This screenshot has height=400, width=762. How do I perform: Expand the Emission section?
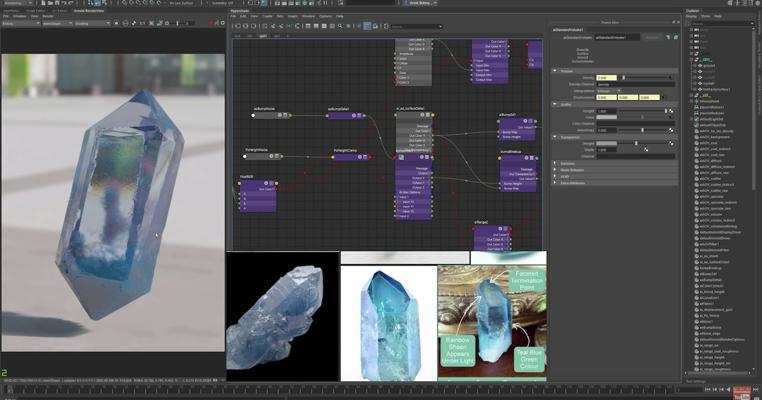tap(554, 163)
